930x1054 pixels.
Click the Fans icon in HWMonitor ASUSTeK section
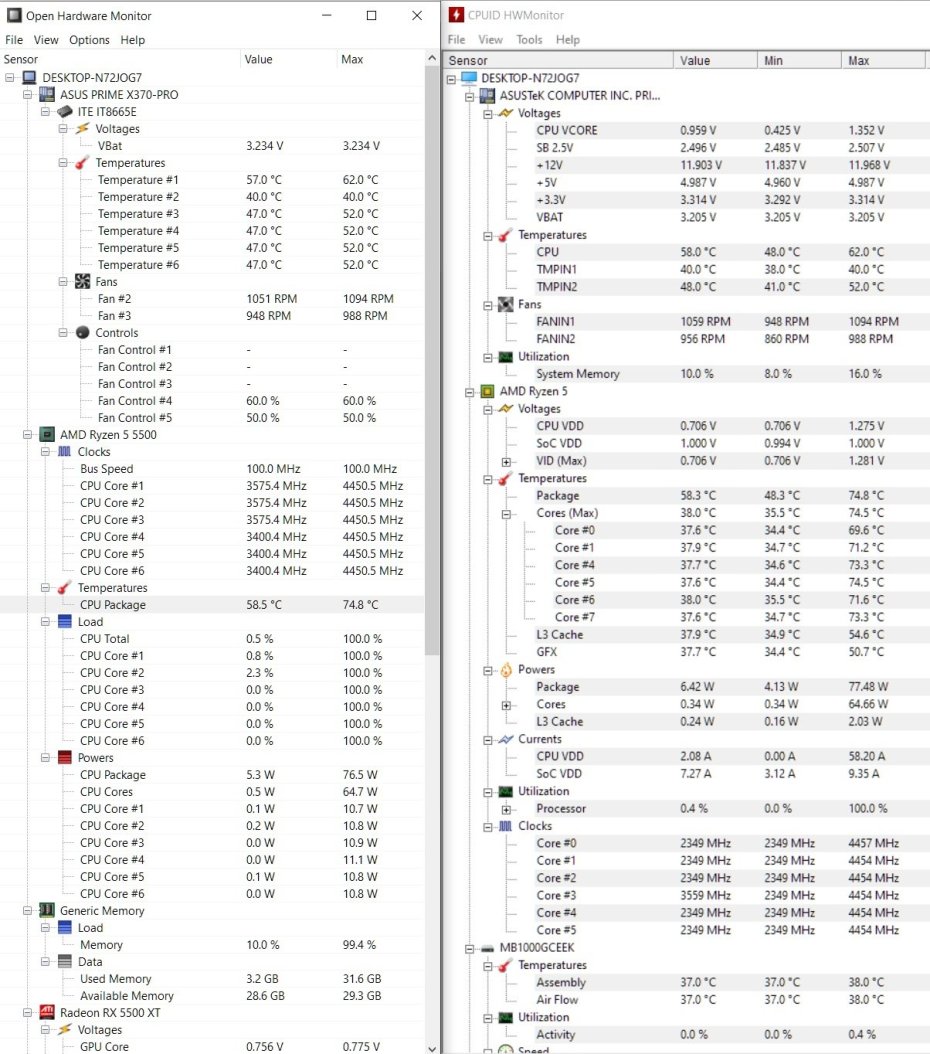505,305
